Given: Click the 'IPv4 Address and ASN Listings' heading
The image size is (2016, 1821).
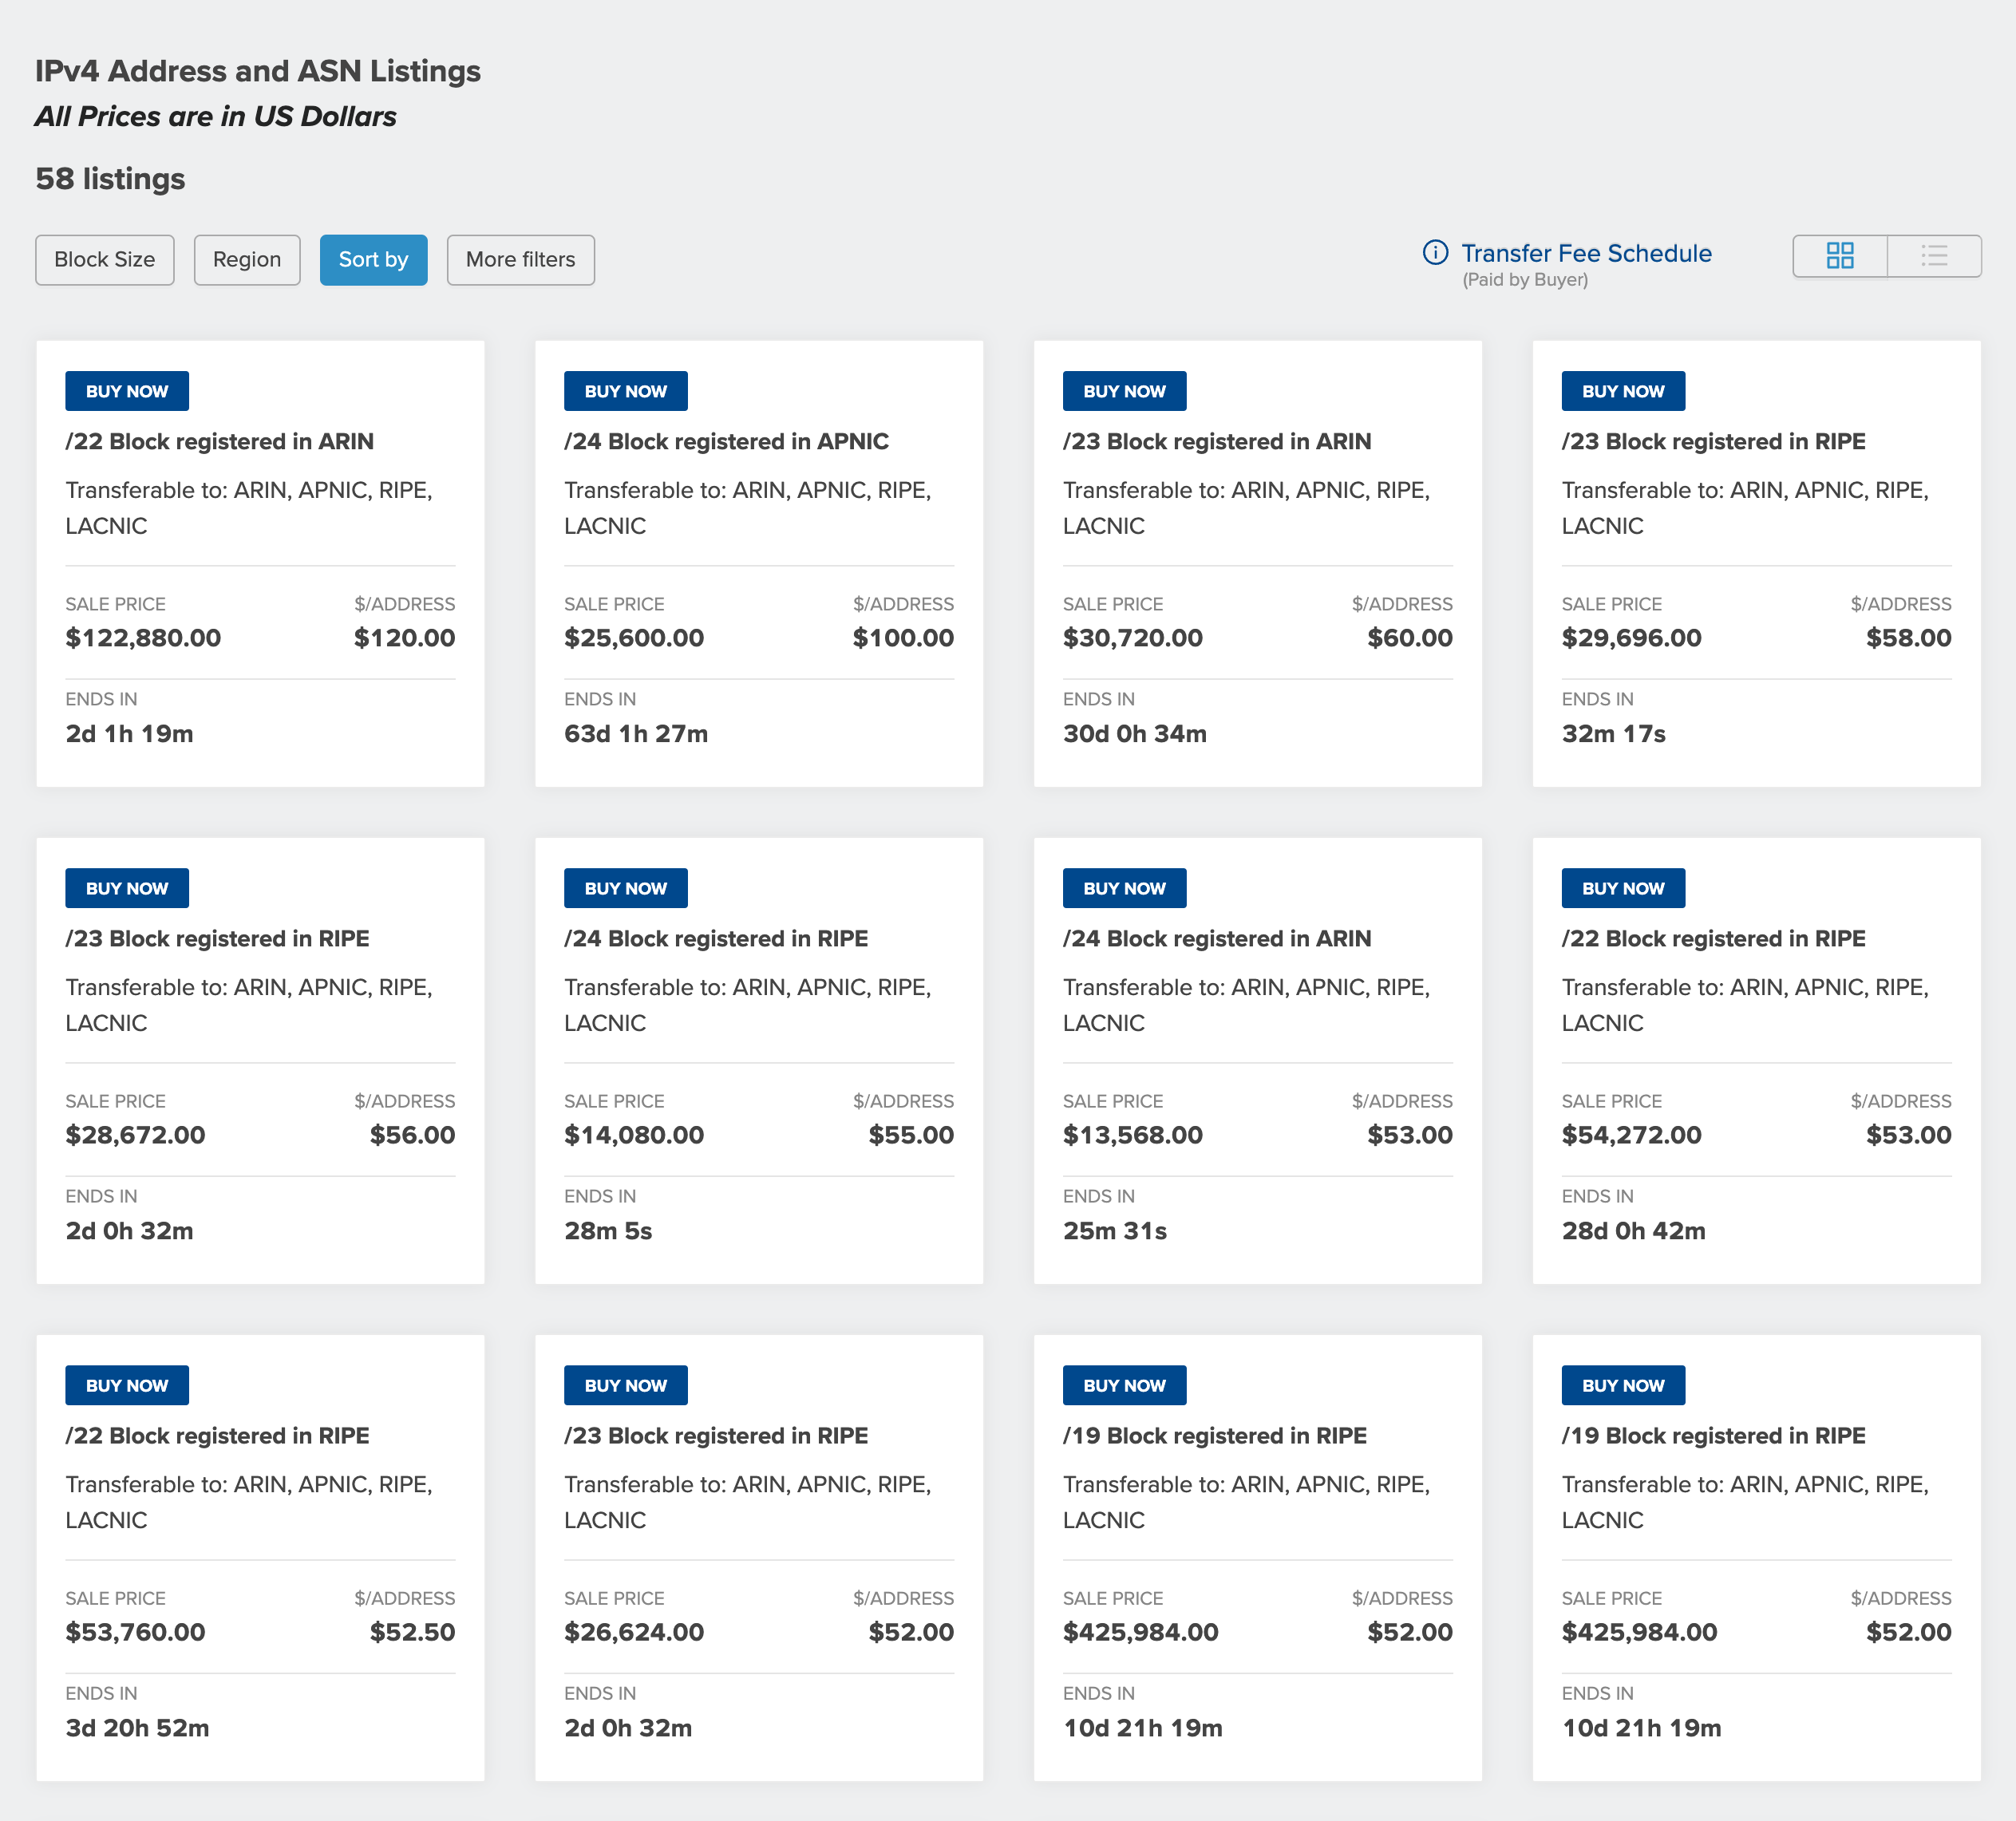Looking at the screenshot, I should point(258,71).
